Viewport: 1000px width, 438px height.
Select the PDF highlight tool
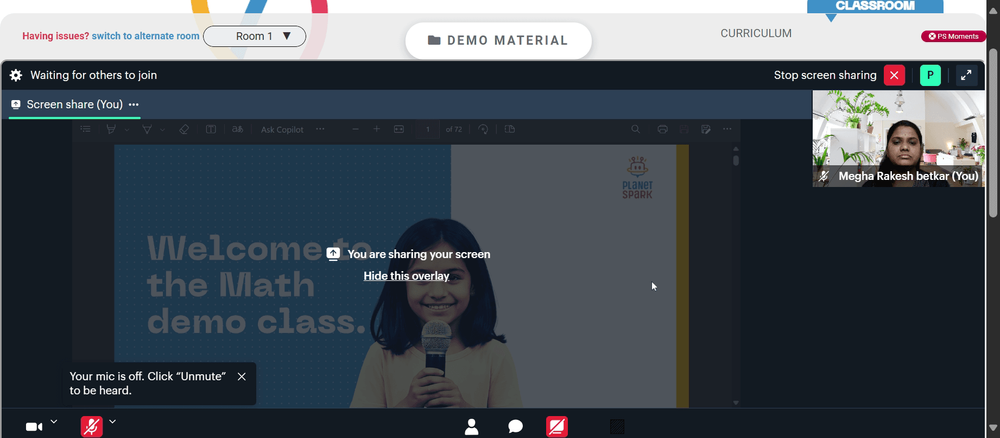click(111, 129)
